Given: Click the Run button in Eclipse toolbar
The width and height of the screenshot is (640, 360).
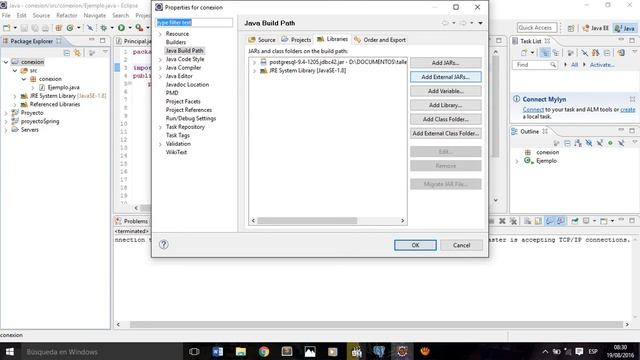Looking at the screenshot, I should (x=121, y=28).
